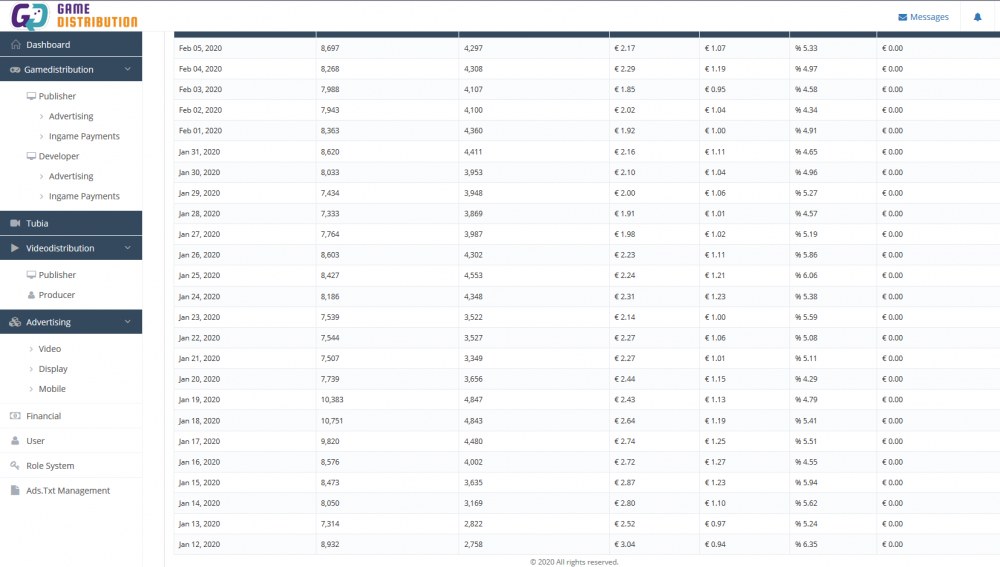Click the Role System key icon
The image size is (1000, 567).
15,466
